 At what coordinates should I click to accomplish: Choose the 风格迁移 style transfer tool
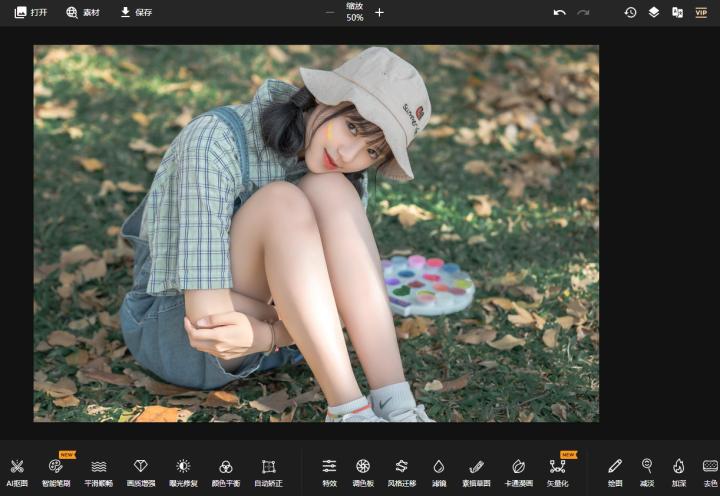click(x=400, y=471)
